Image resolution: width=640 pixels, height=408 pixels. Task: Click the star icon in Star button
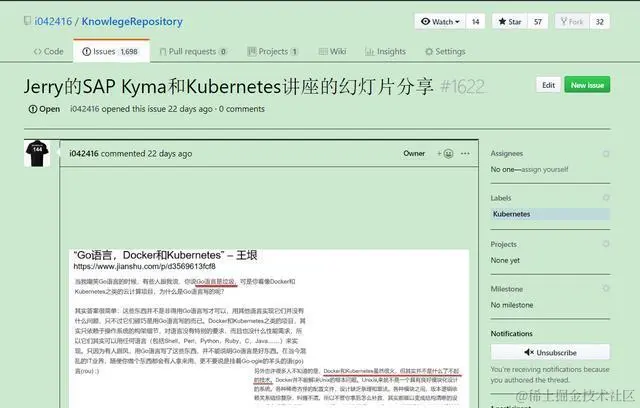coord(502,21)
